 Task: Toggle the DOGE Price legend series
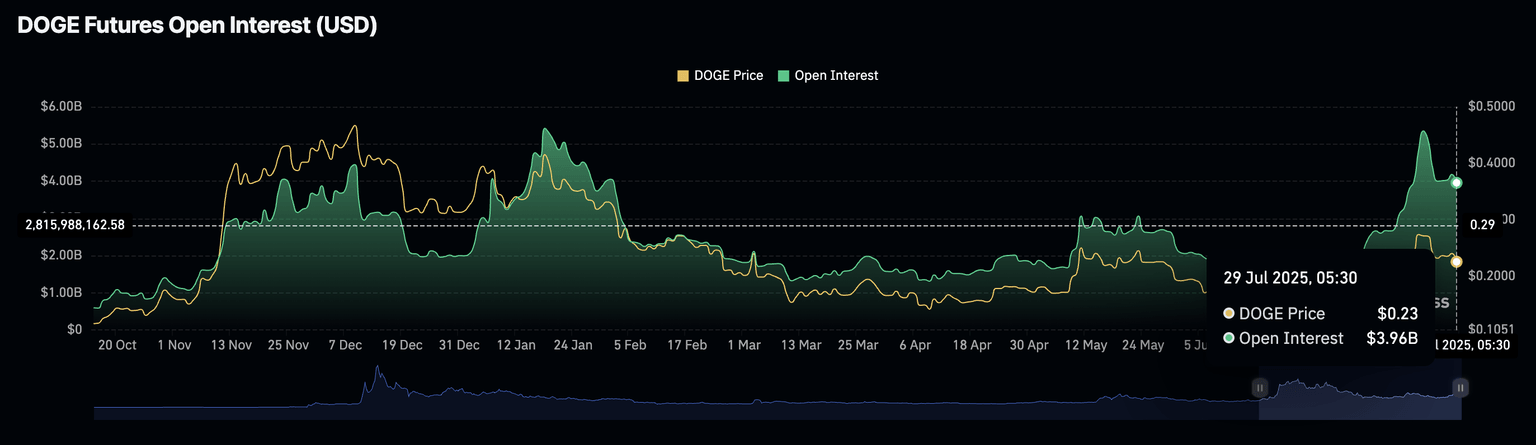(x=720, y=75)
